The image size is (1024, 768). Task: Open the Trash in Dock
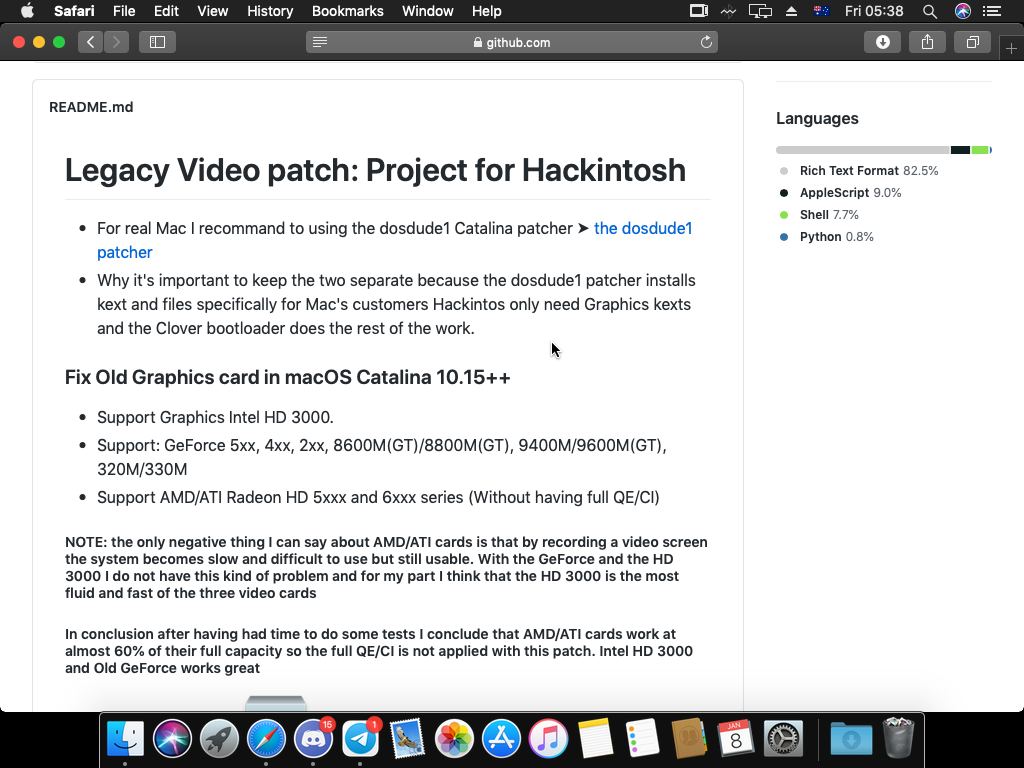tap(899, 739)
